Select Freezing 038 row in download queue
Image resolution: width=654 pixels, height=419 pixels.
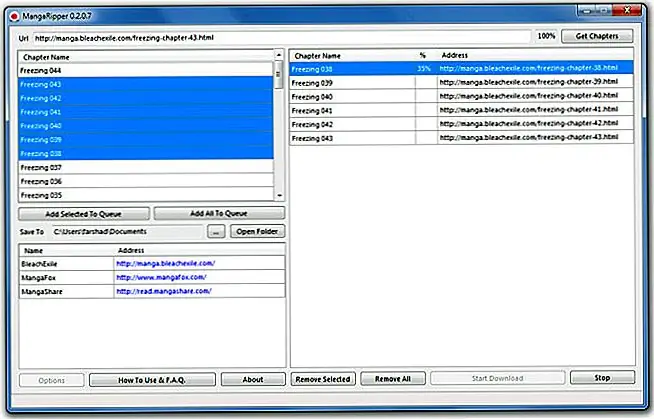pyautogui.click(x=350, y=69)
